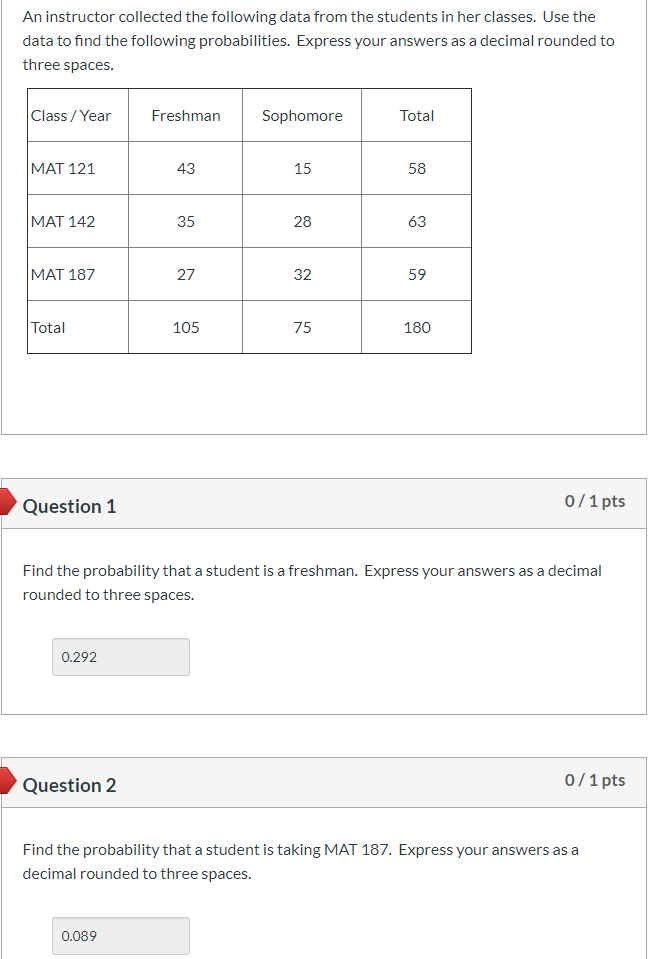Screen dimensions: 650x959
Task: Click the Freshman column header cell
Action: (x=185, y=115)
